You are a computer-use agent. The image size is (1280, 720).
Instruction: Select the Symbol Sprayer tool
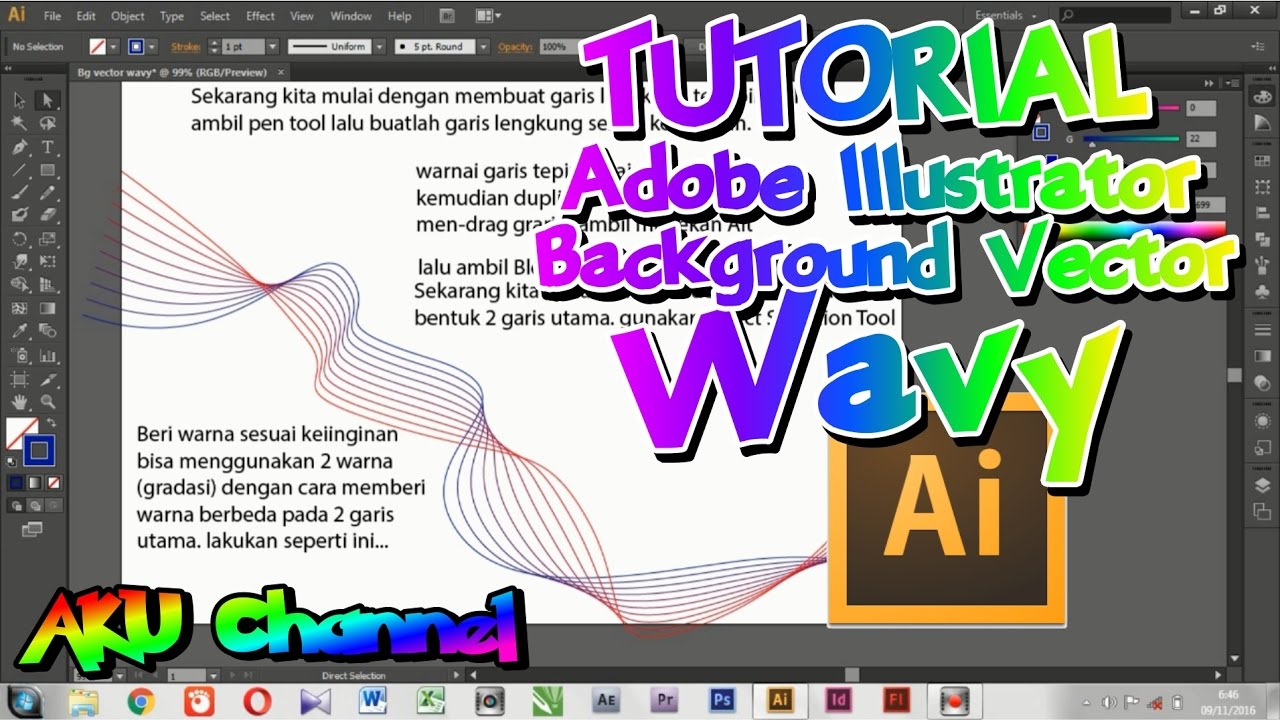tap(20, 356)
